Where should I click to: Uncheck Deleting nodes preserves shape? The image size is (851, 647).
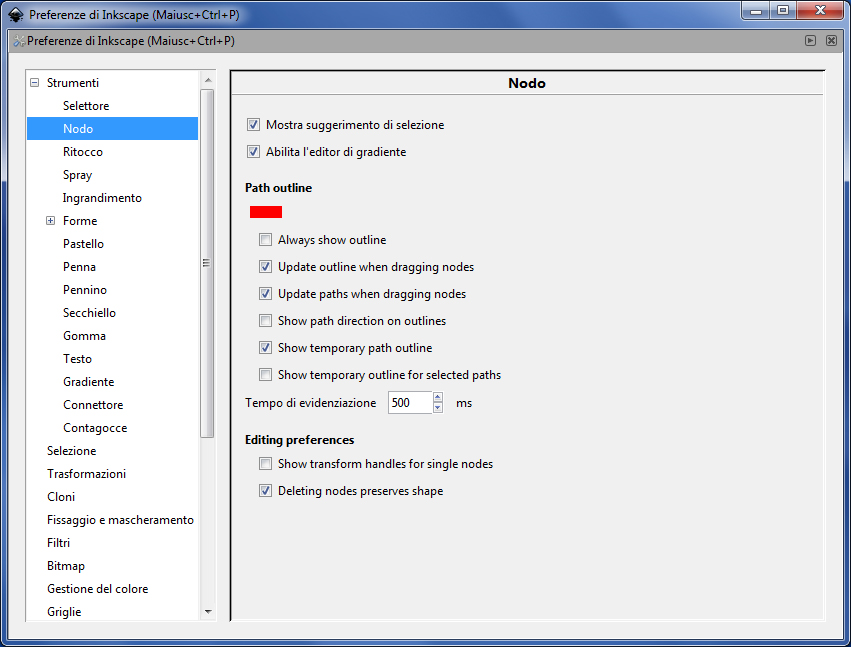tap(265, 491)
